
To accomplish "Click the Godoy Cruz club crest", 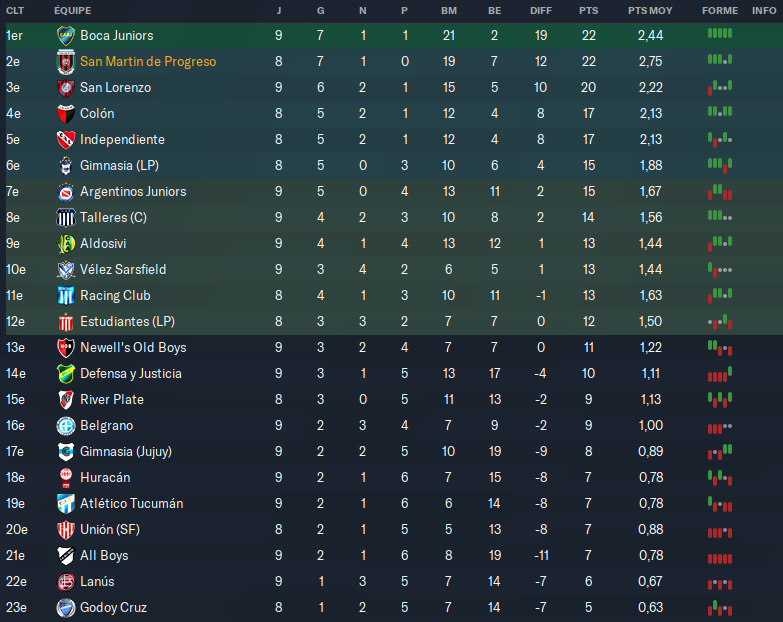I will 66,607.
